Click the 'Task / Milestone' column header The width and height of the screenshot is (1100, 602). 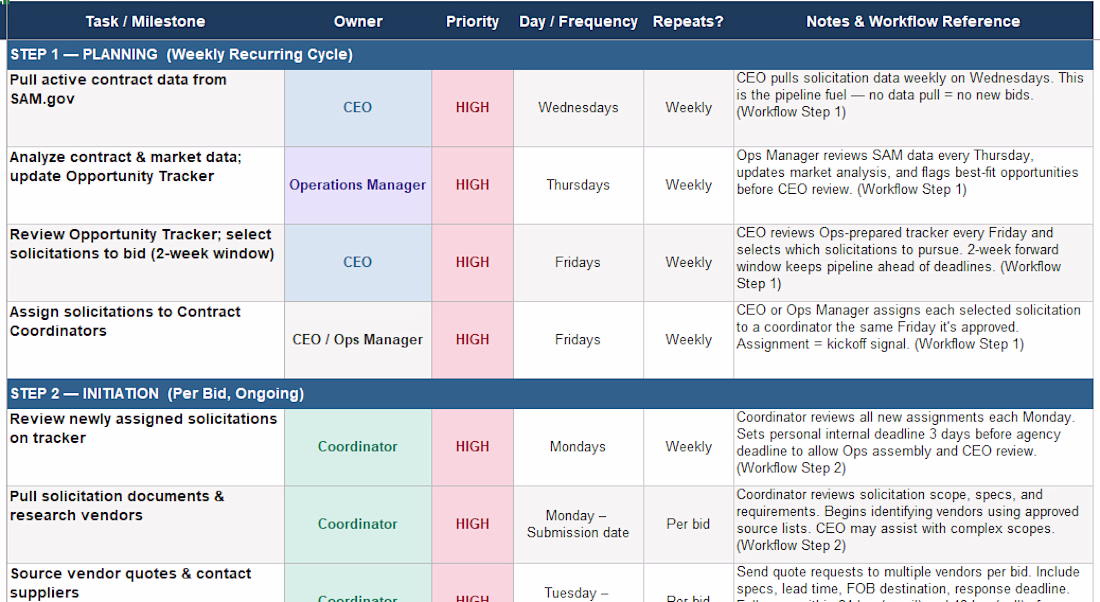point(145,21)
